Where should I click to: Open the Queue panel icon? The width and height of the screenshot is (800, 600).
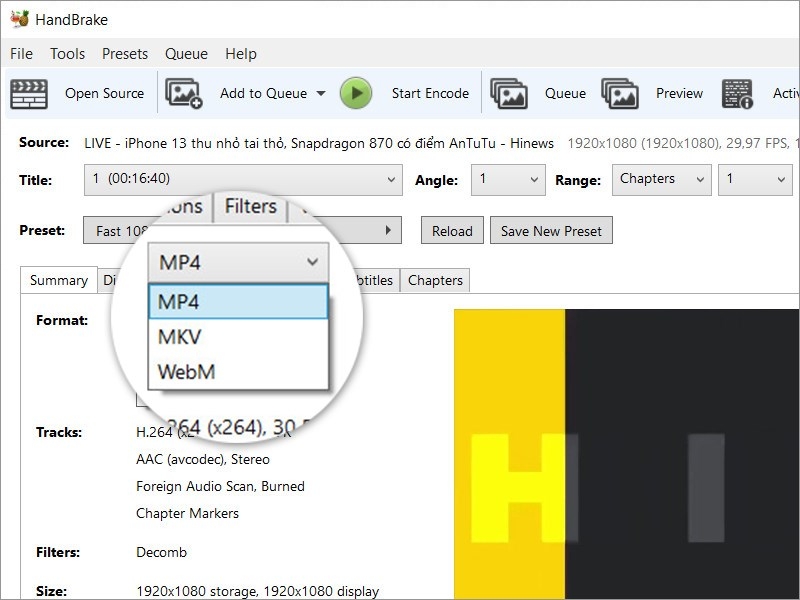(509, 93)
